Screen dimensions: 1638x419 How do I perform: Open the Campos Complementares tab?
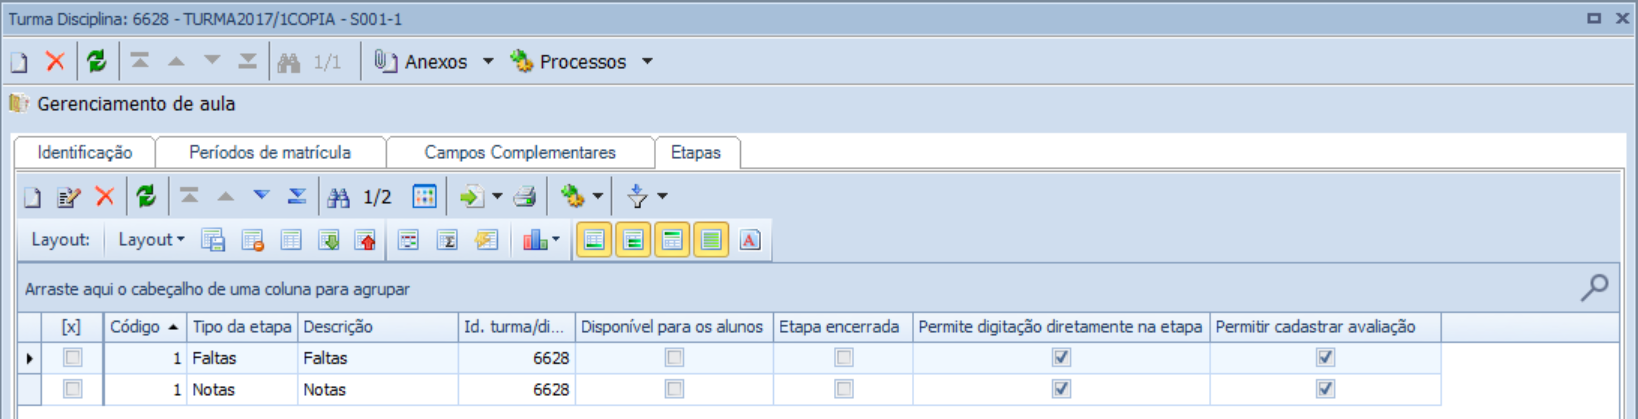pos(520,152)
